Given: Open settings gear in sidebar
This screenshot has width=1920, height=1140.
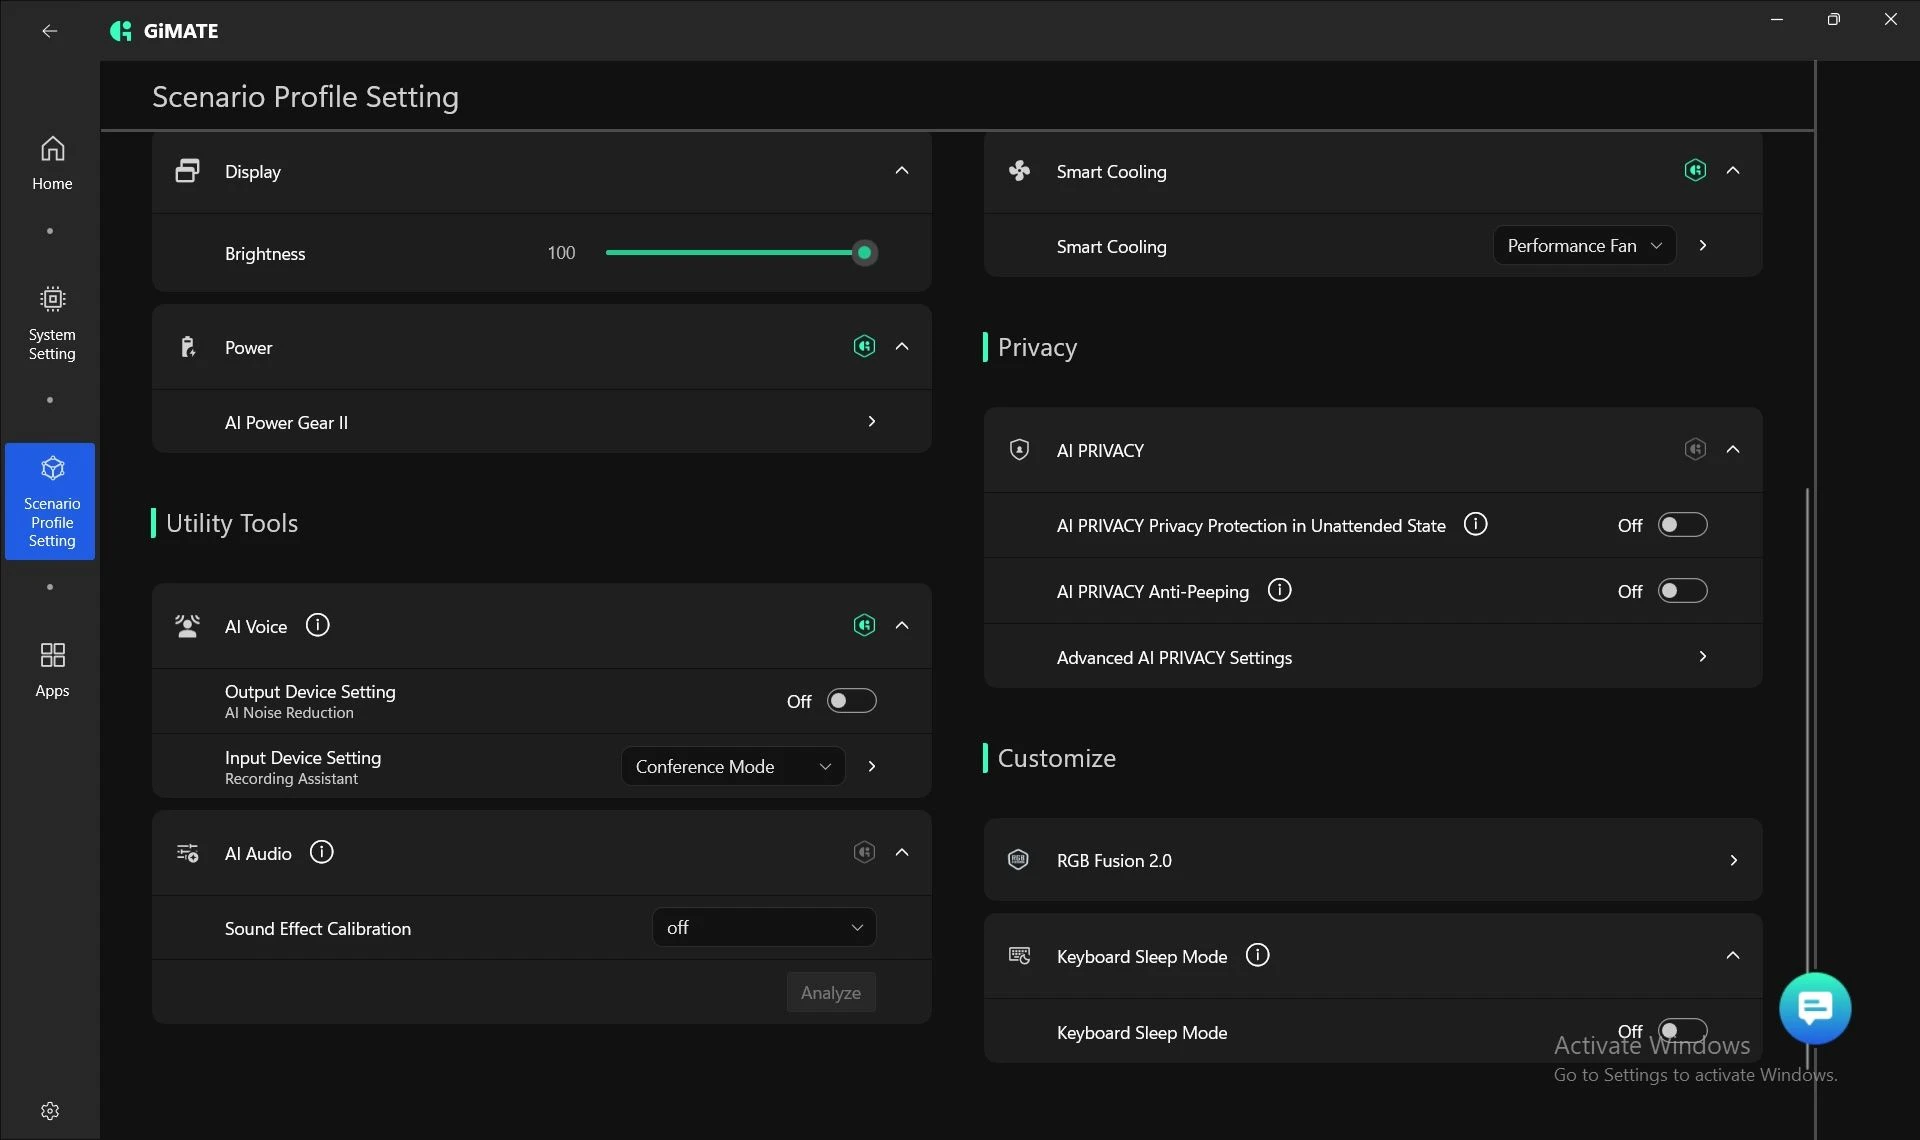Looking at the screenshot, I should [50, 1110].
